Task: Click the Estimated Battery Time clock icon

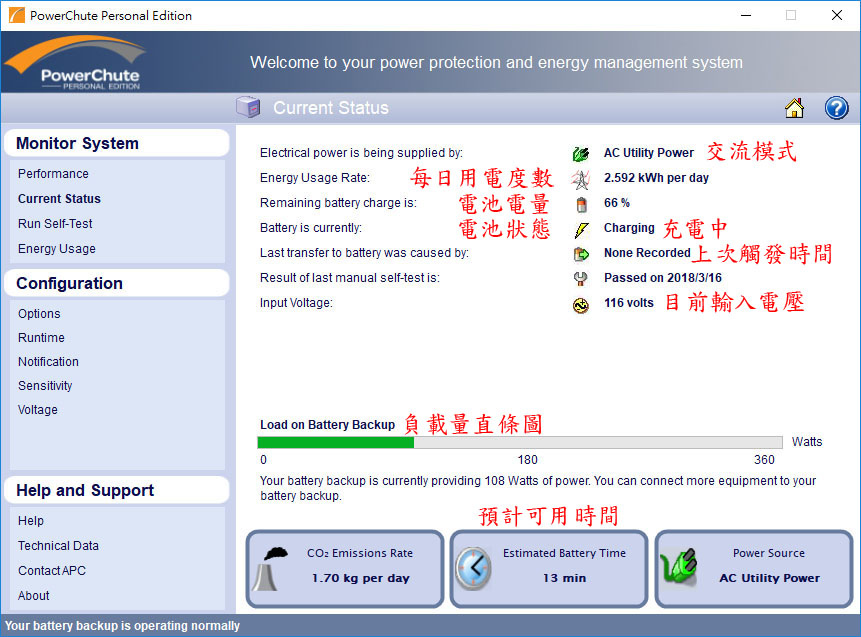Action: click(473, 568)
